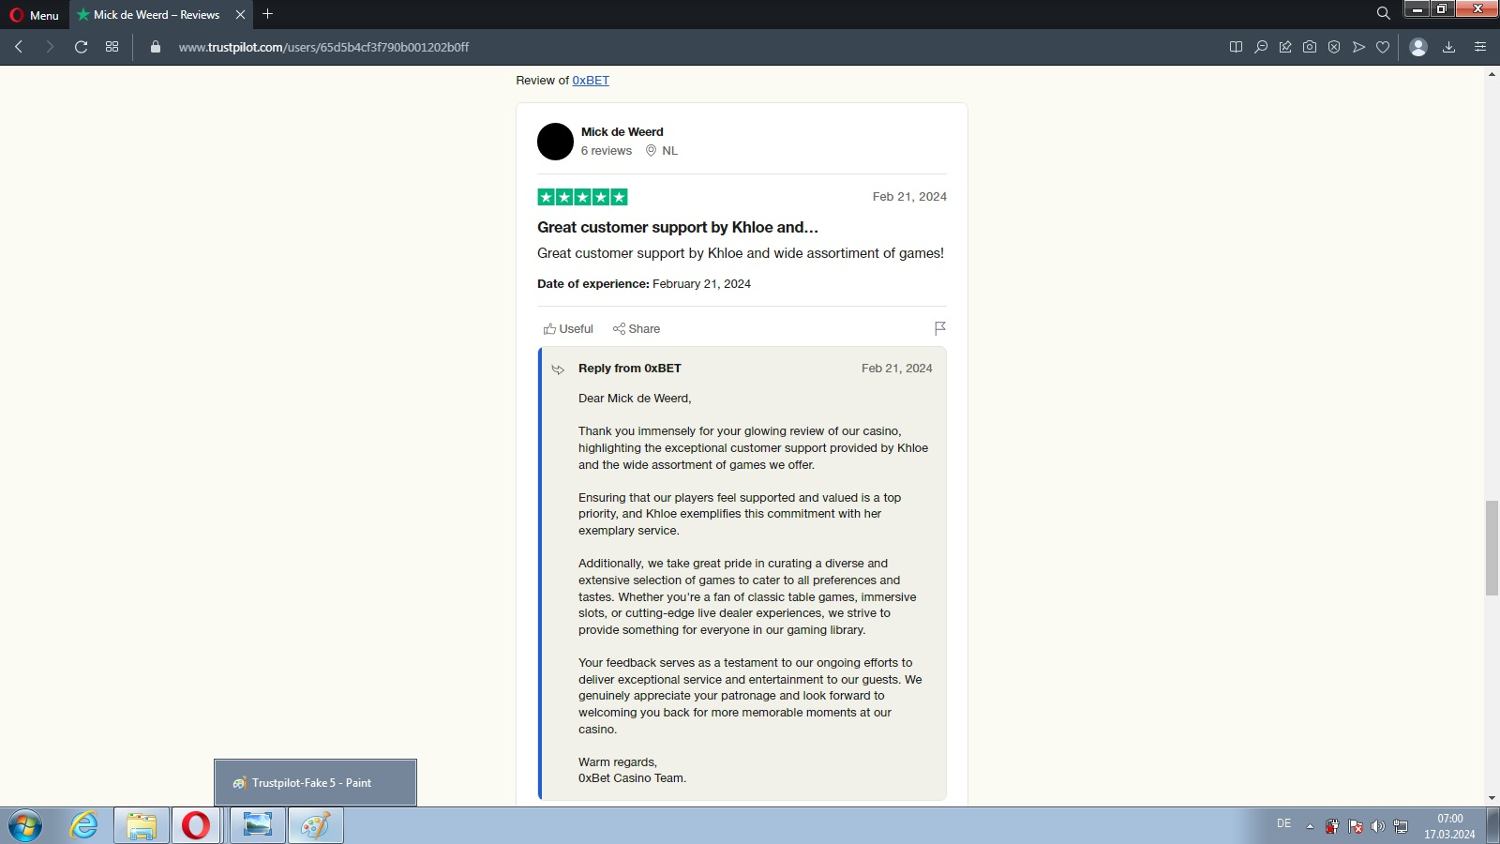The image size is (1500, 844).
Task: Open tab search magnifier in title bar
Action: tap(1383, 14)
